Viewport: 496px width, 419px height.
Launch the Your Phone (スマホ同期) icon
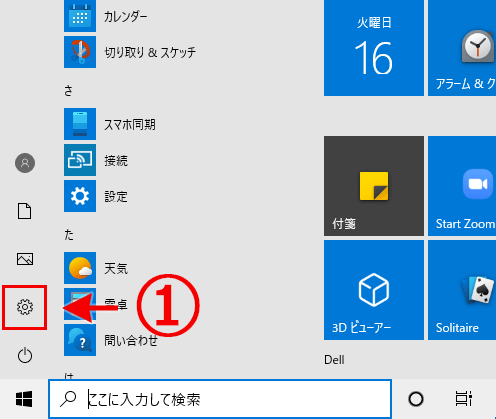click(x=80, y=124)
